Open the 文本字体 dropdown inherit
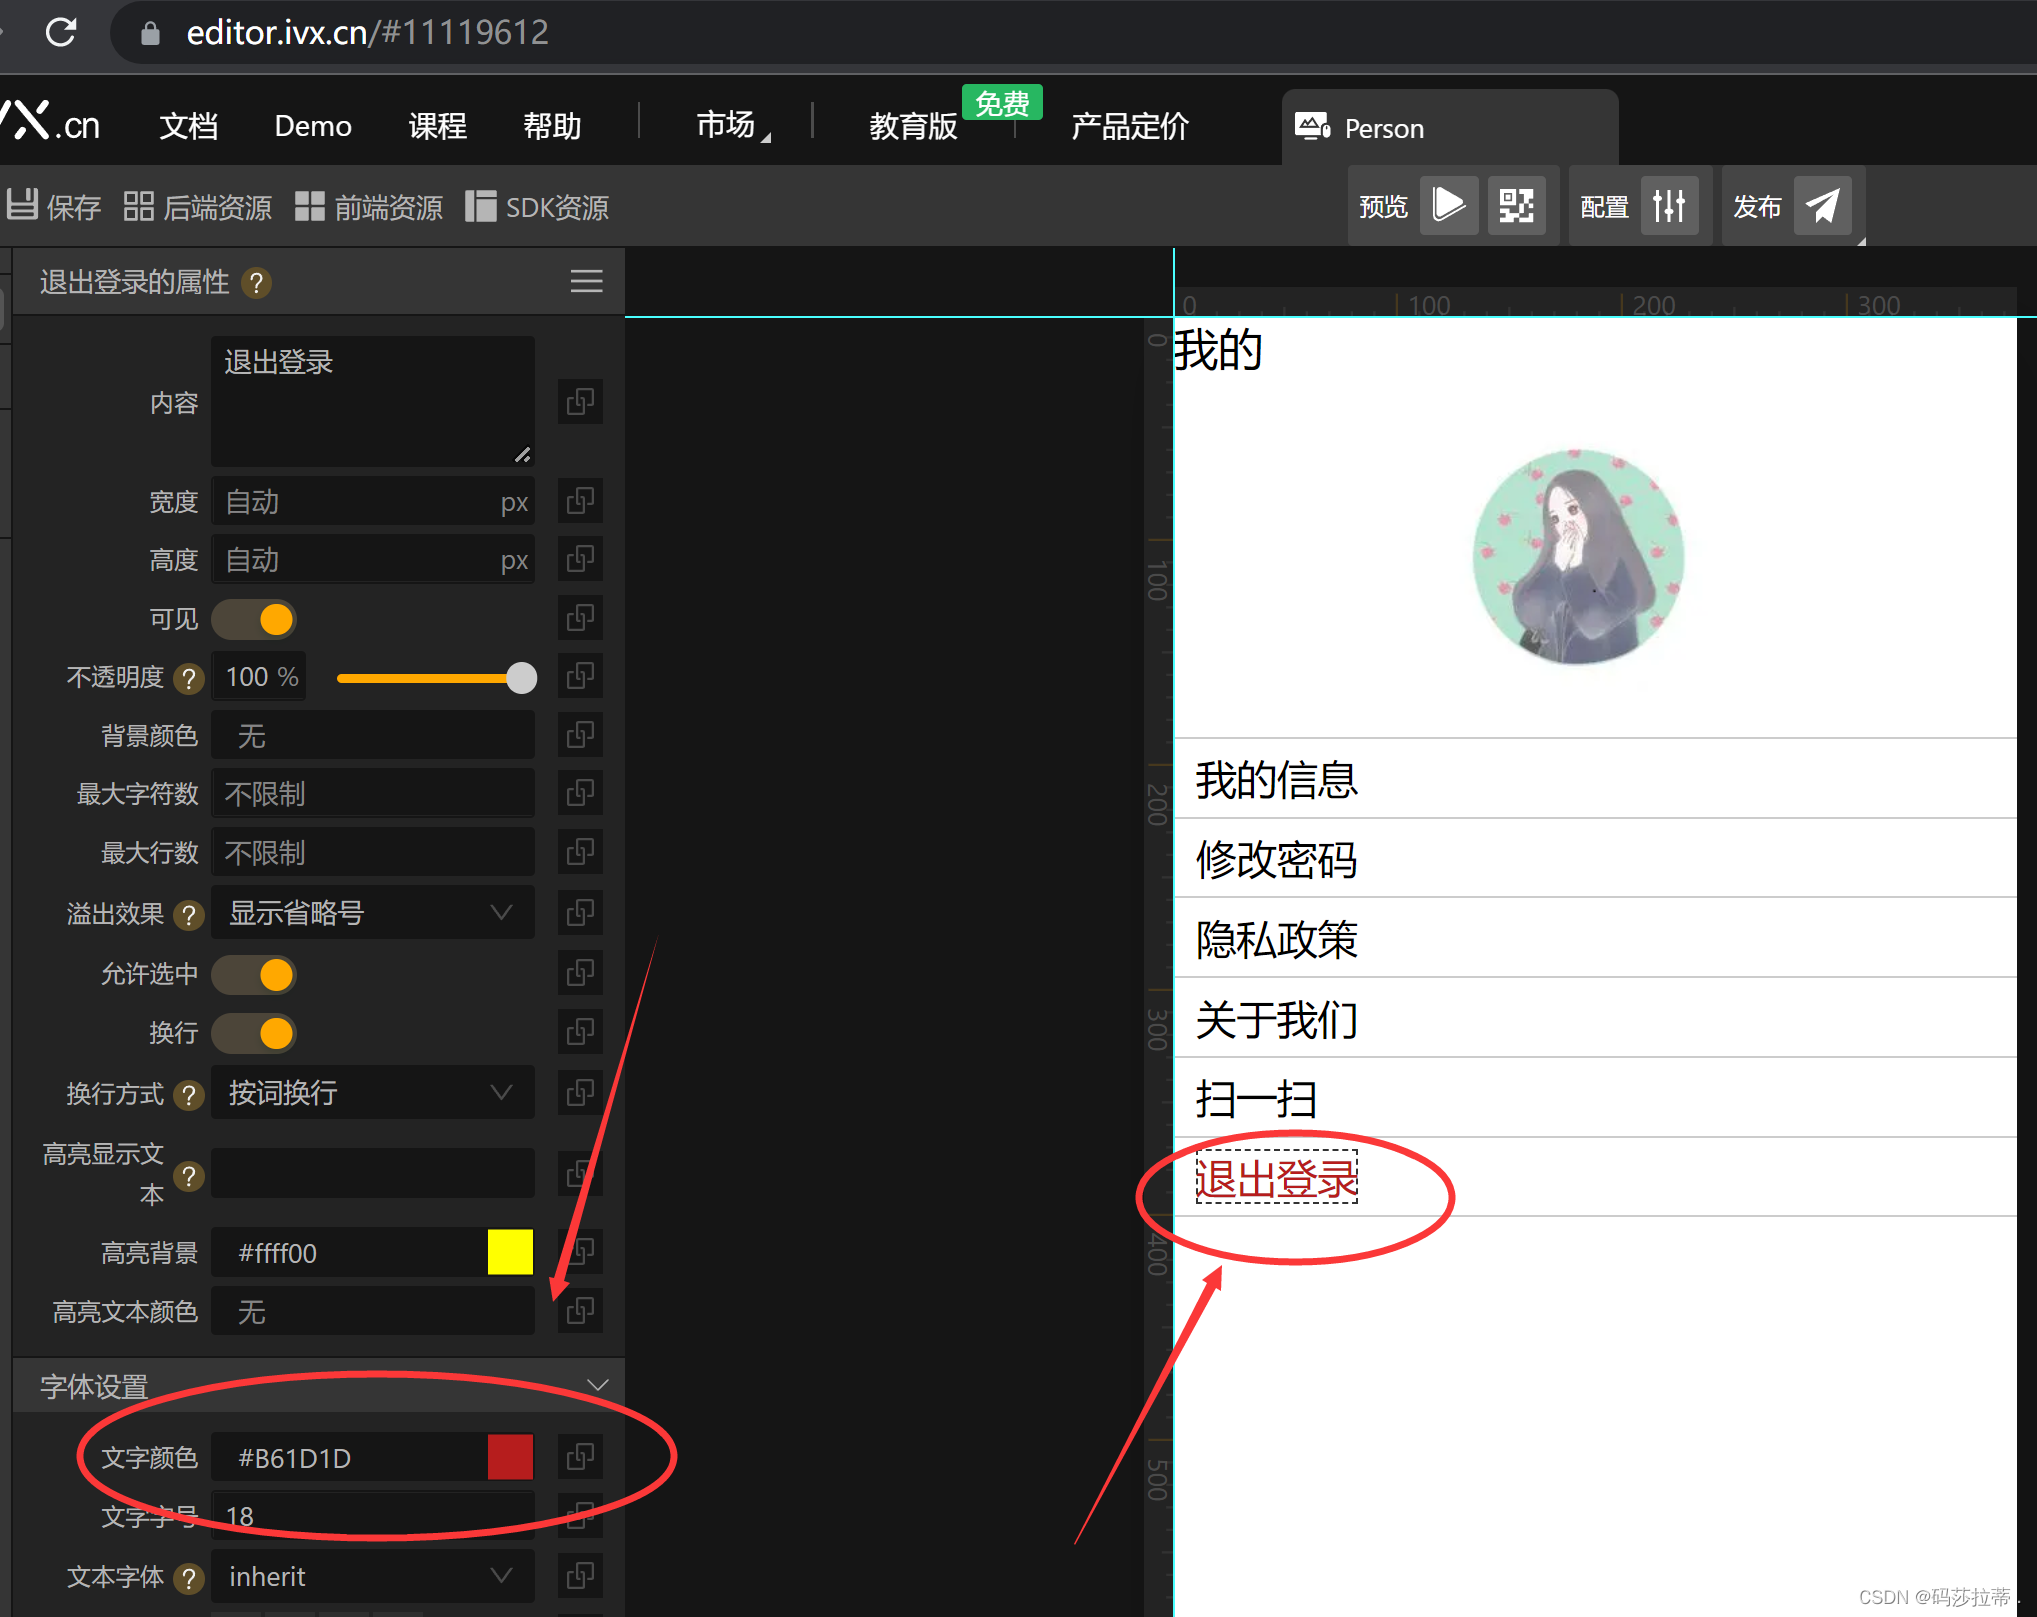The height and width of the screenshot is (1617, 2037). 372,1576
